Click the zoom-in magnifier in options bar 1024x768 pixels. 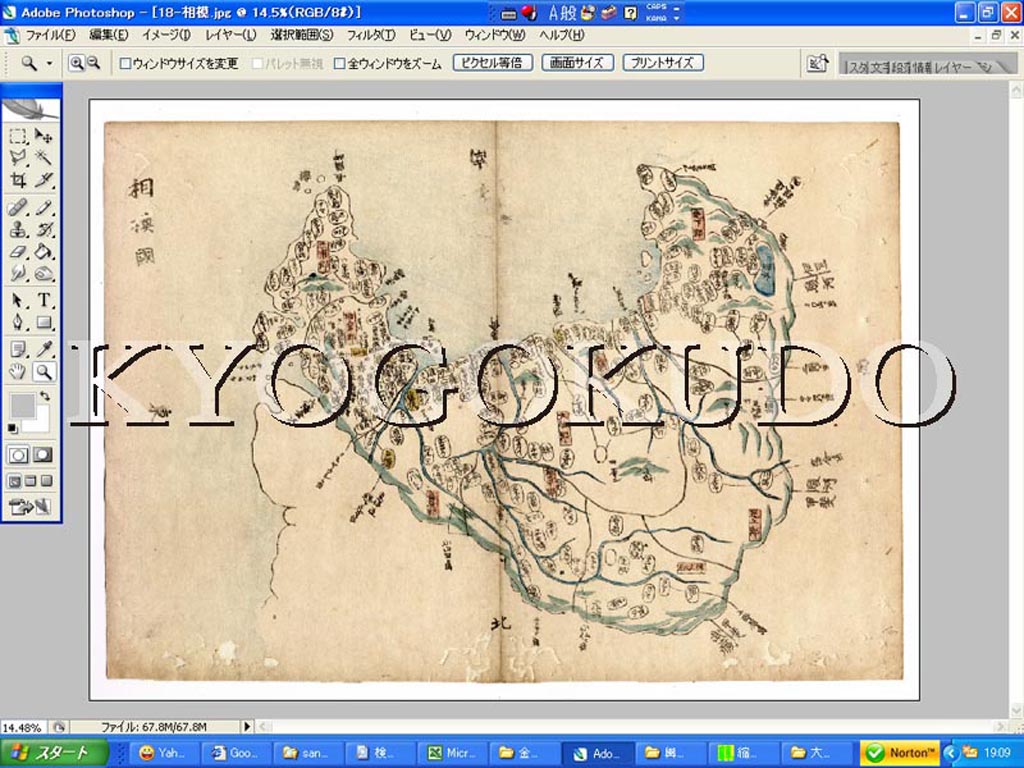click(x=76, y=63)
